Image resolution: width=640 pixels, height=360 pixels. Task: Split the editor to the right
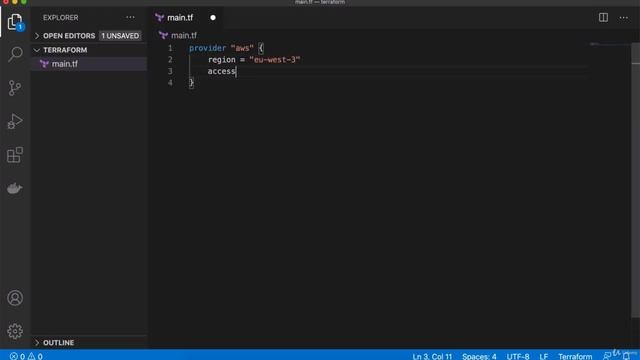tap(603, 18)
